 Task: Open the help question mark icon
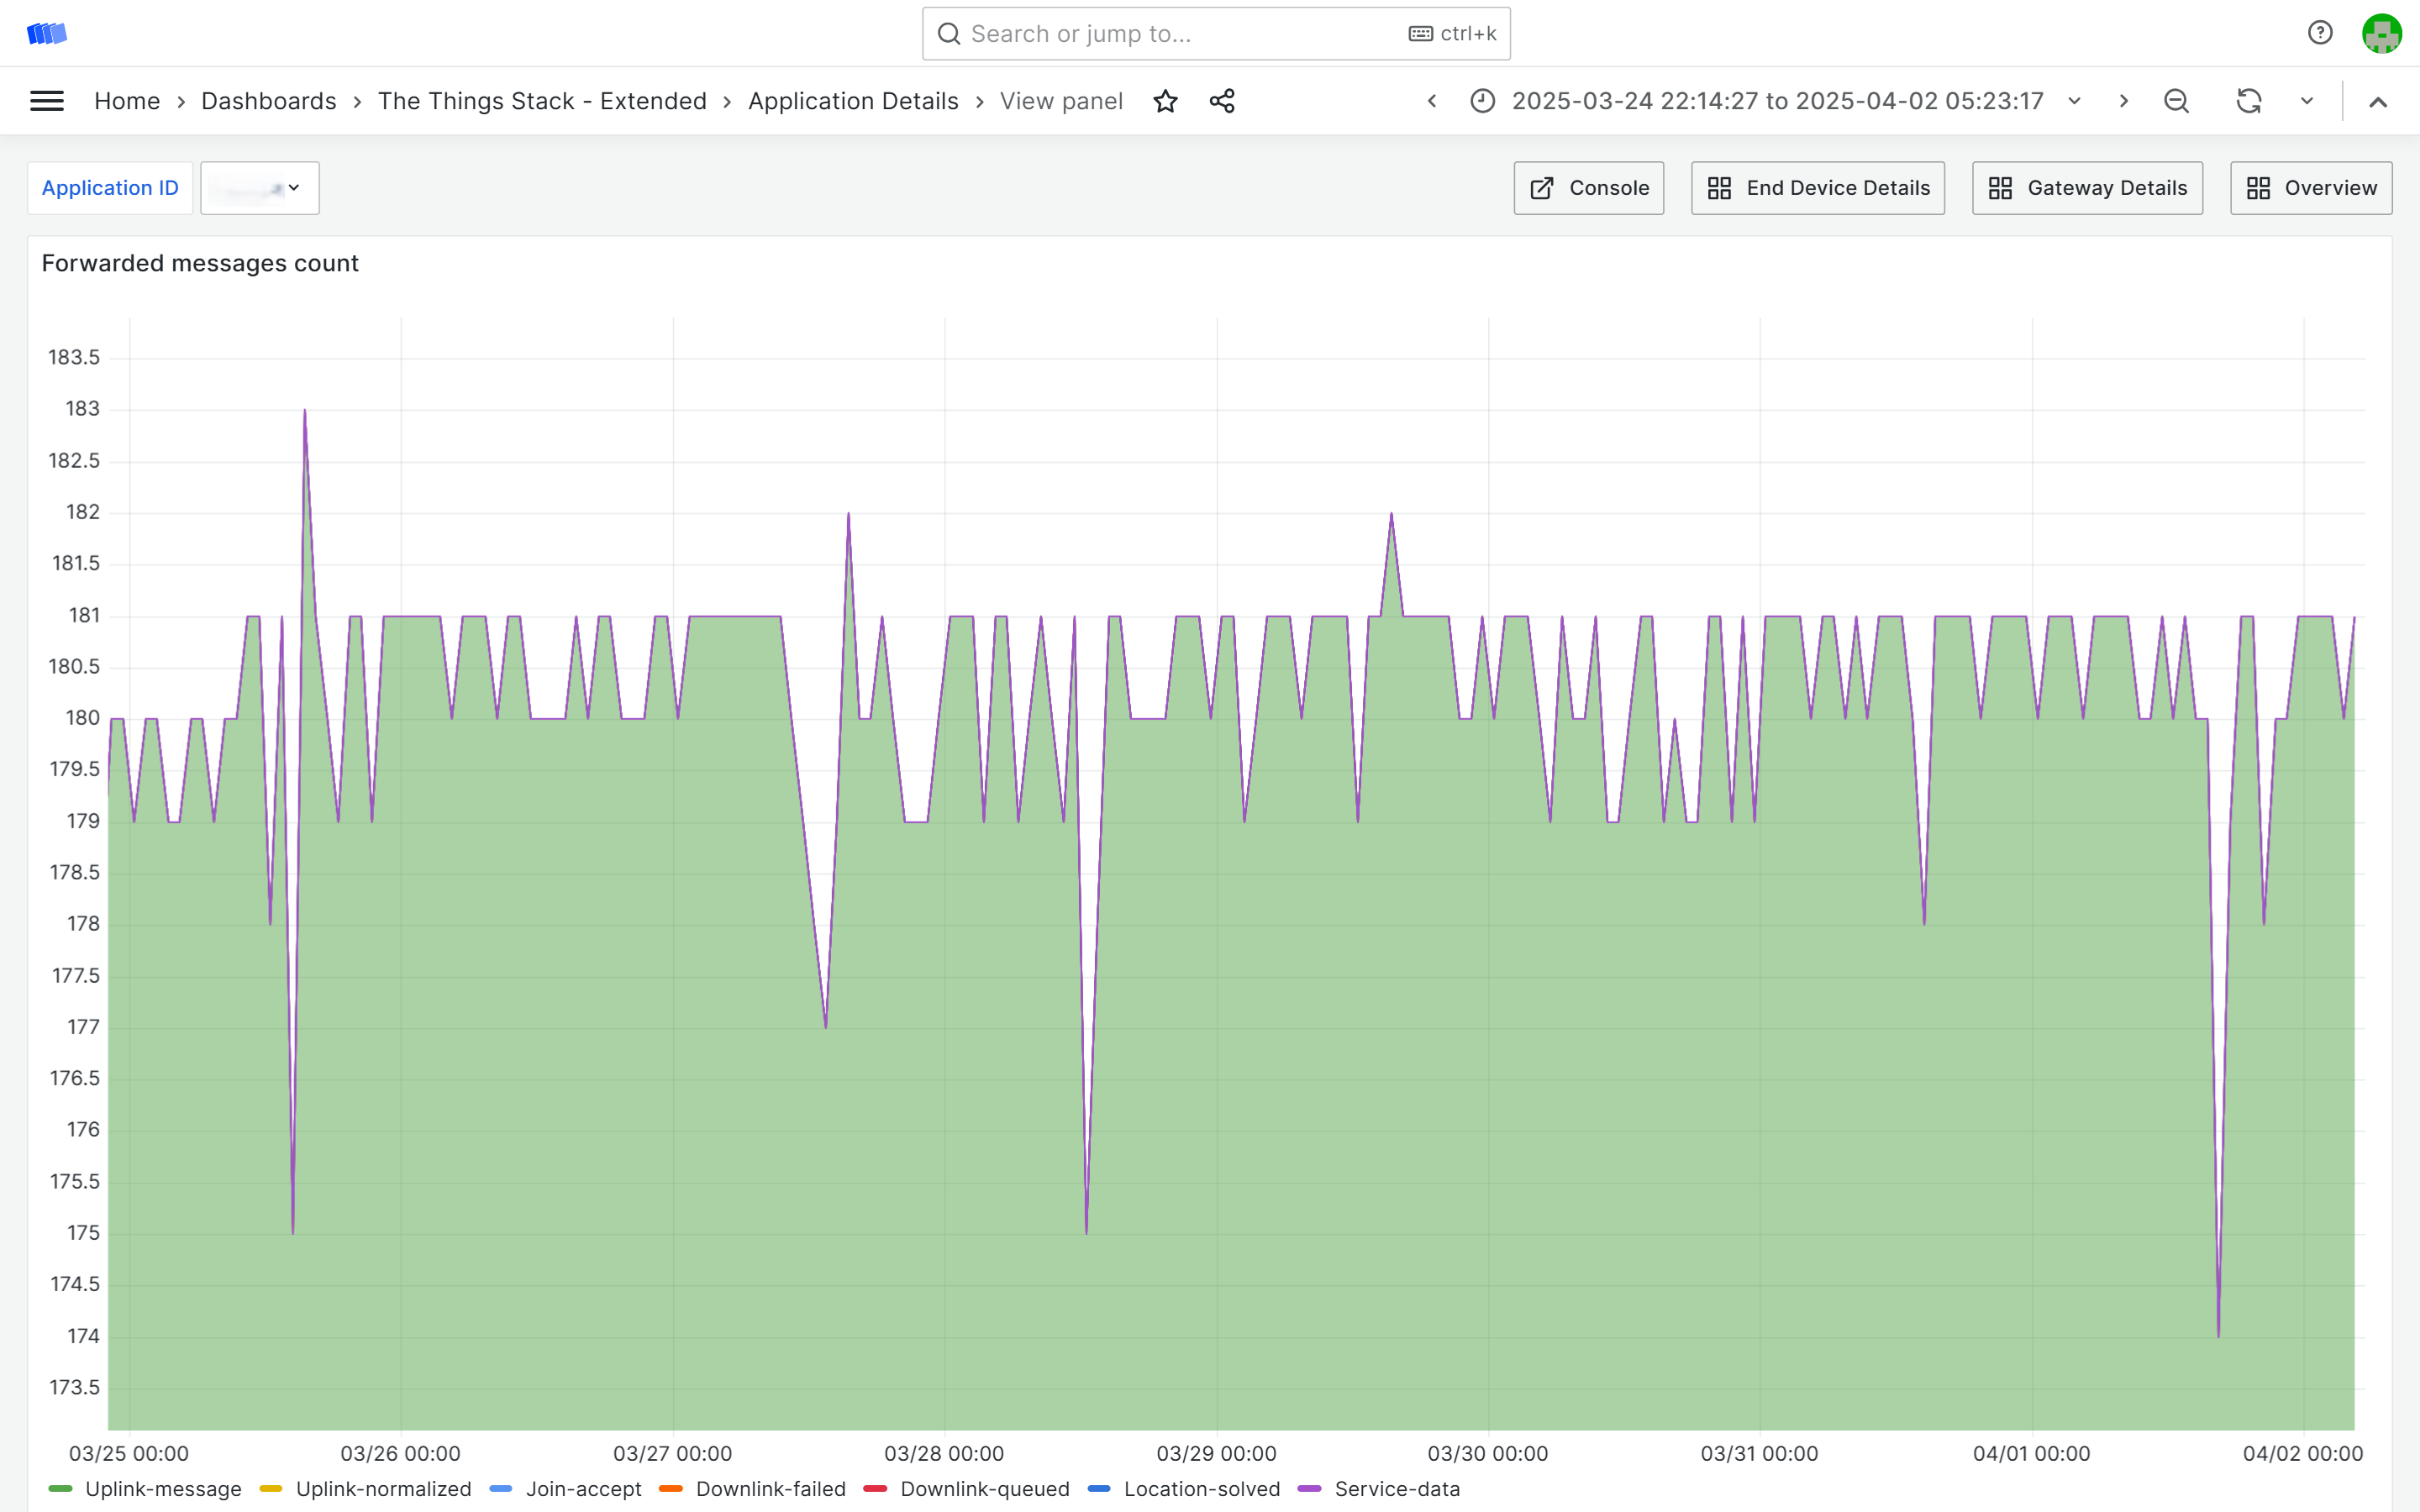tap(2320, 33)
